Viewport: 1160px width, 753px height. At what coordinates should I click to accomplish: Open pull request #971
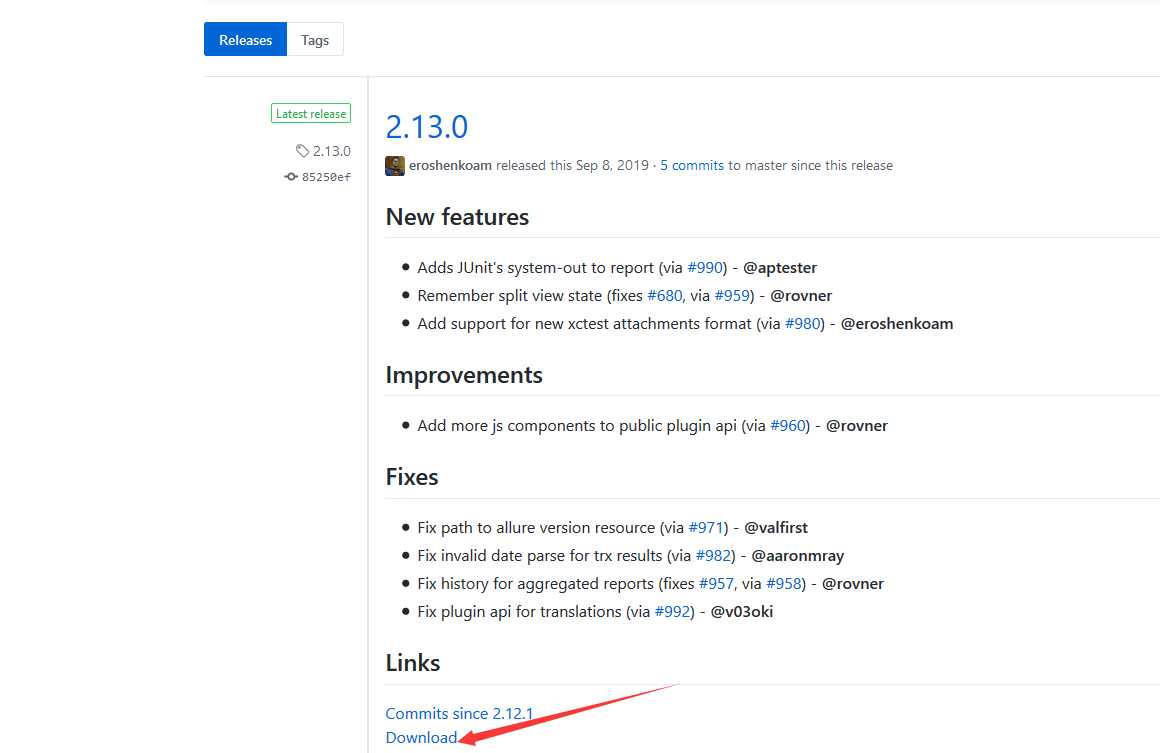[706, 528]
